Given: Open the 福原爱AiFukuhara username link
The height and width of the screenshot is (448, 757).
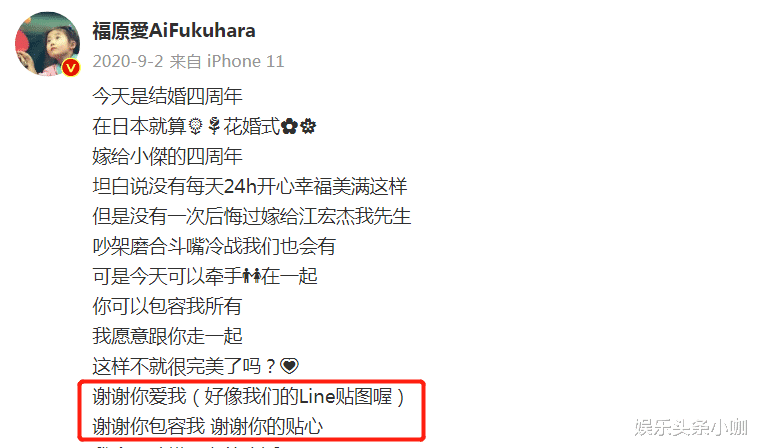Looking at the screenshot, I should [174, 31].
